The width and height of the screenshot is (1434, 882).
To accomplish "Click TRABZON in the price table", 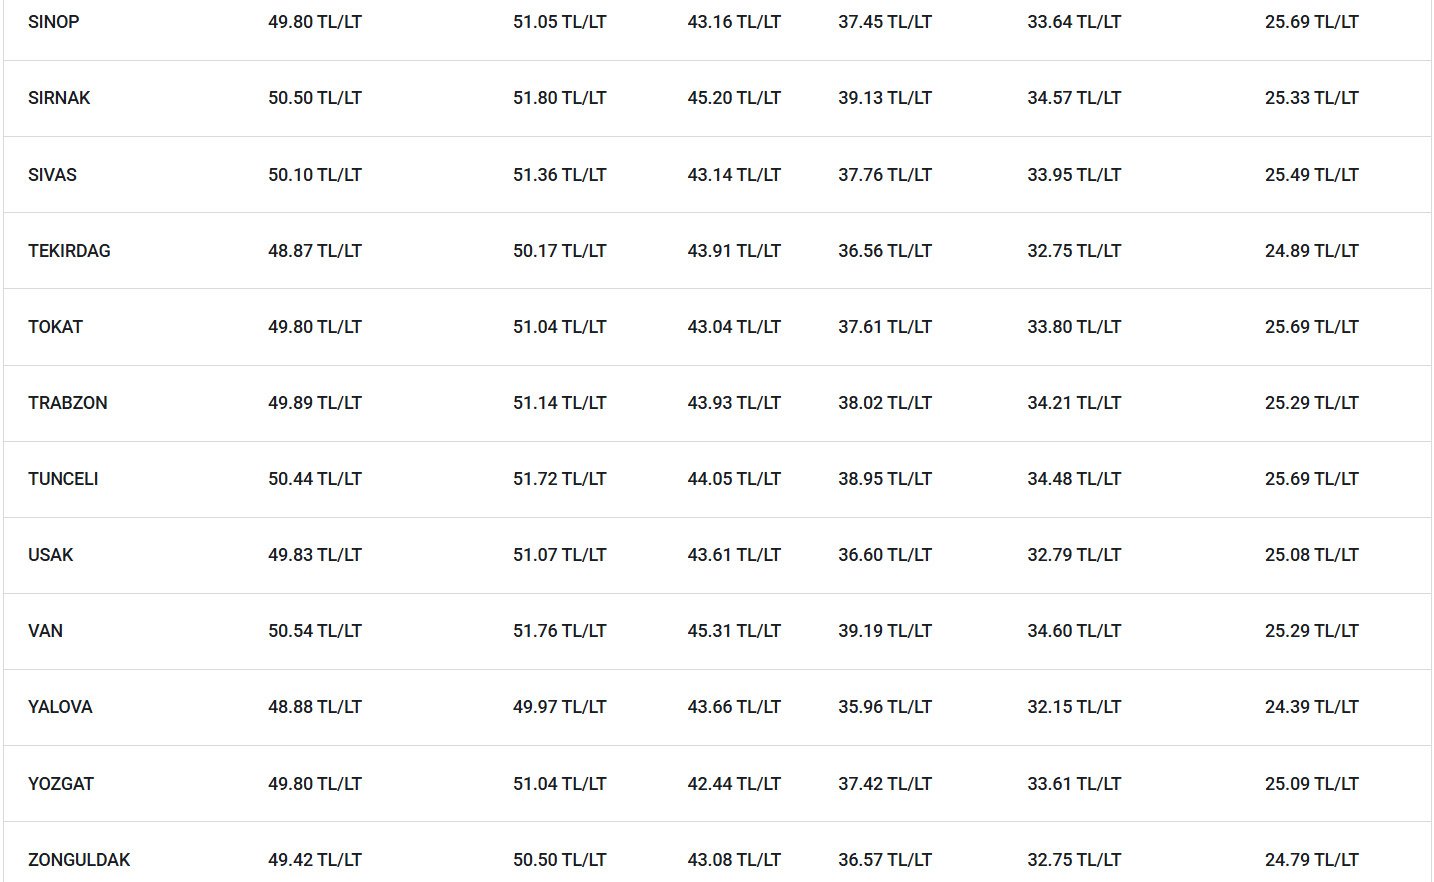I will coord(67,403).
